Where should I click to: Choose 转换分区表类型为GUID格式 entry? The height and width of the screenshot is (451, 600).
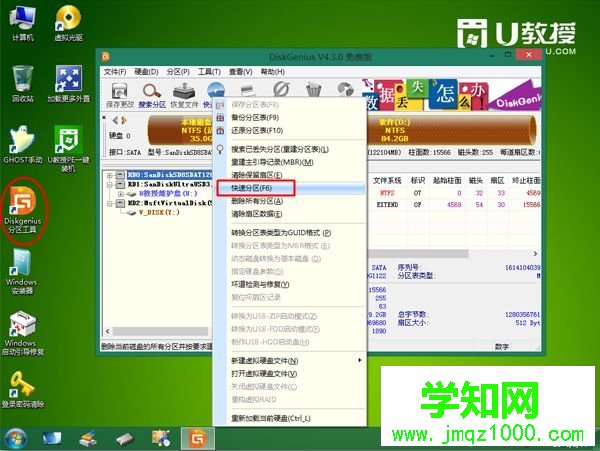291,233
